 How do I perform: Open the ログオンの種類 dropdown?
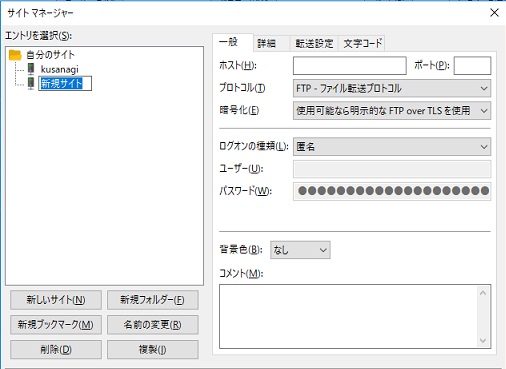pos(392,147)
